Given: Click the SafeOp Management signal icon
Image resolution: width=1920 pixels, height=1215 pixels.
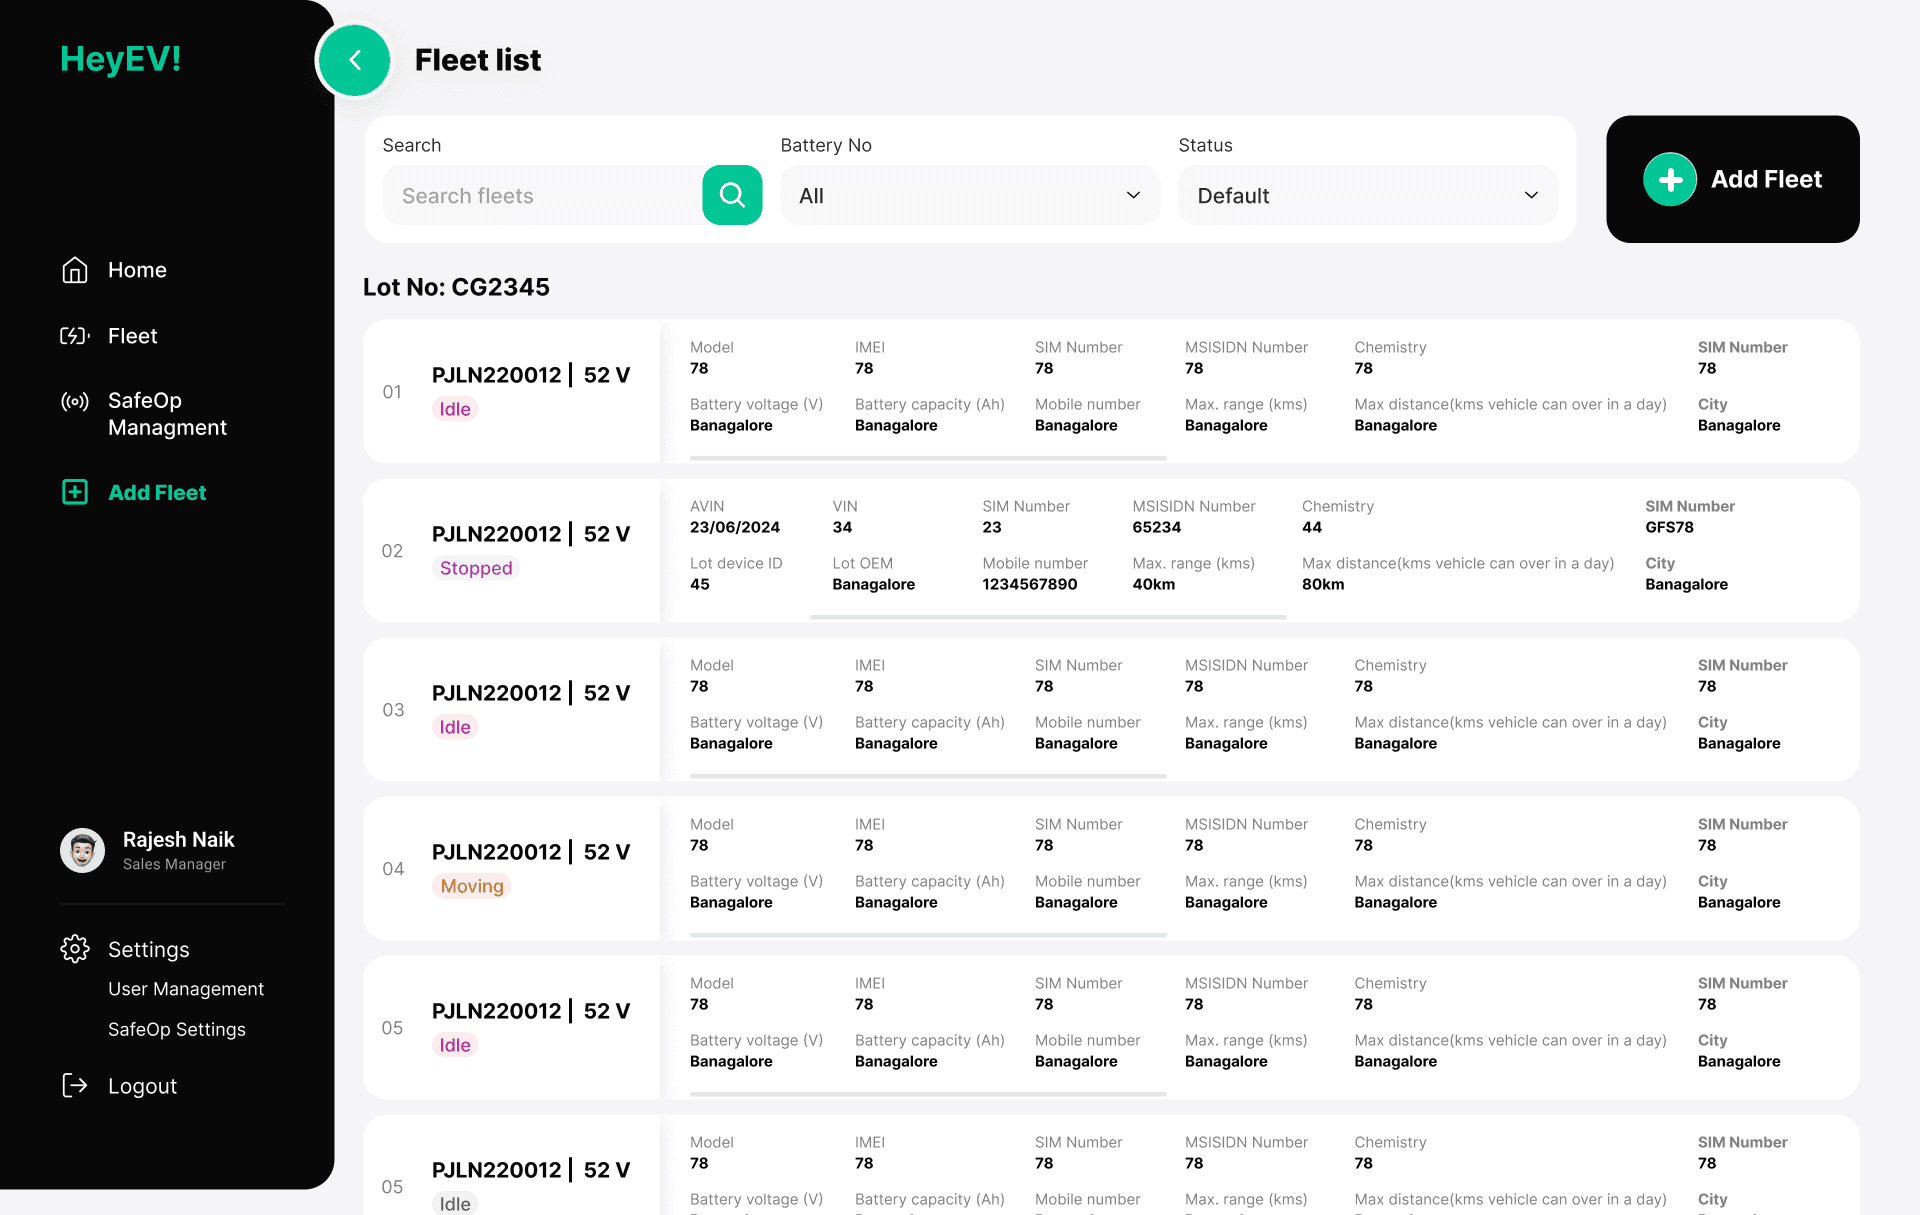Looking at the screenshot, I should click(x=75, y=402).
